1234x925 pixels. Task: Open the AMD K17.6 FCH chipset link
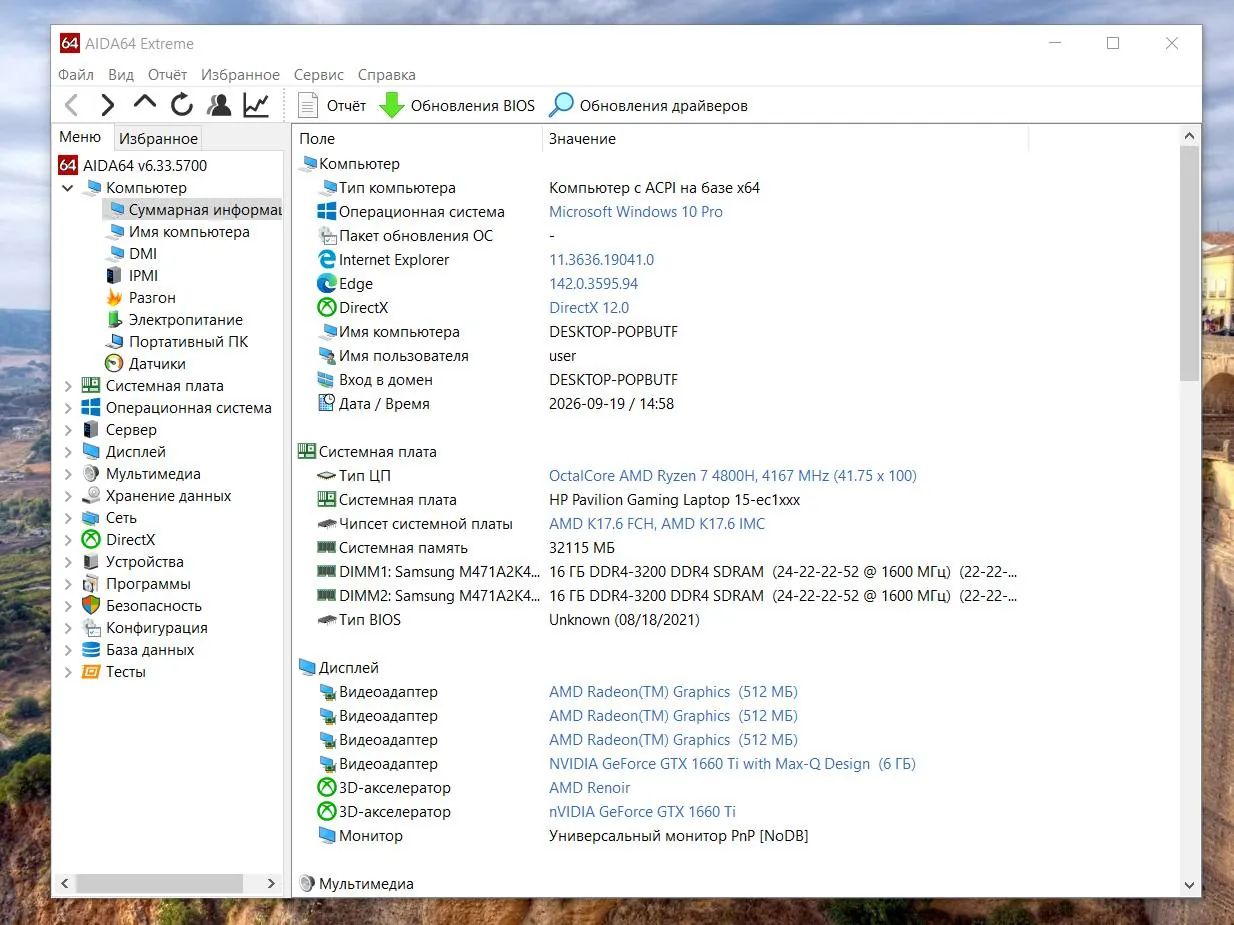click(657, 524)
